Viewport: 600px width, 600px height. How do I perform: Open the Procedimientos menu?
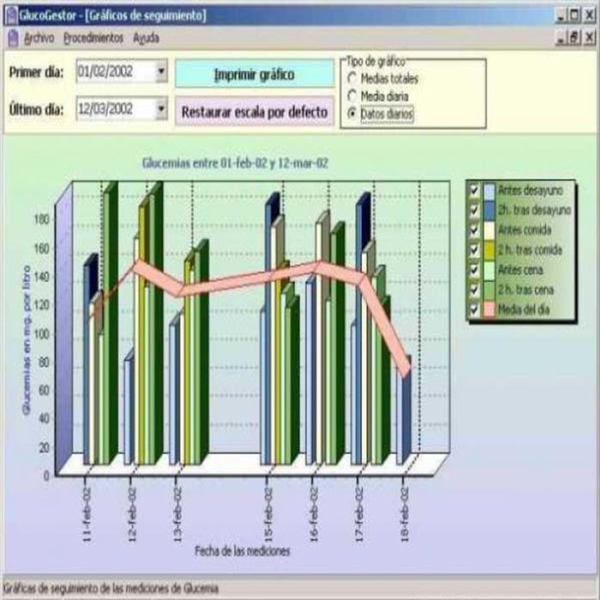tap(93, 38)
